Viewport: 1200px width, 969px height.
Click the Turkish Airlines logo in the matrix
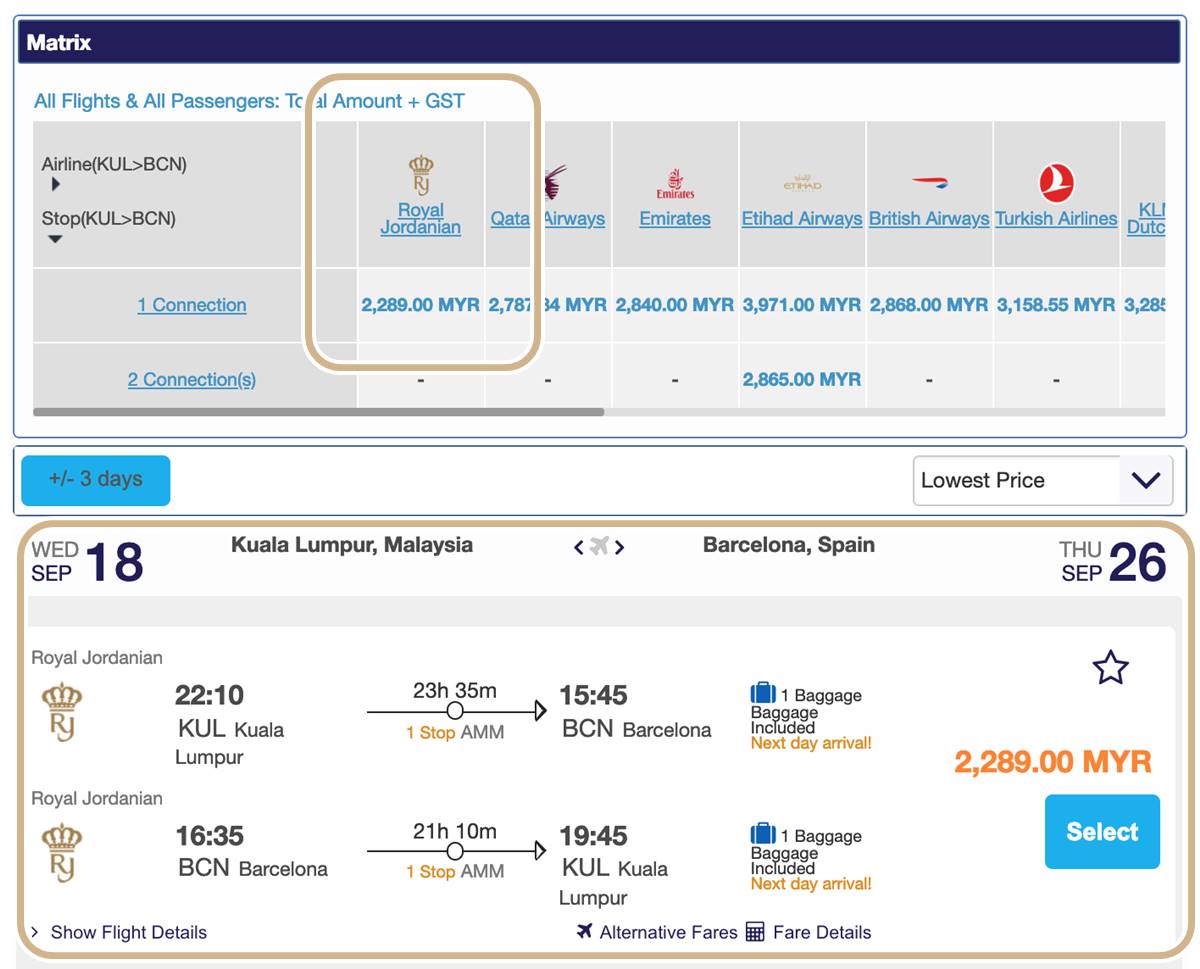tap(1056, 184)
